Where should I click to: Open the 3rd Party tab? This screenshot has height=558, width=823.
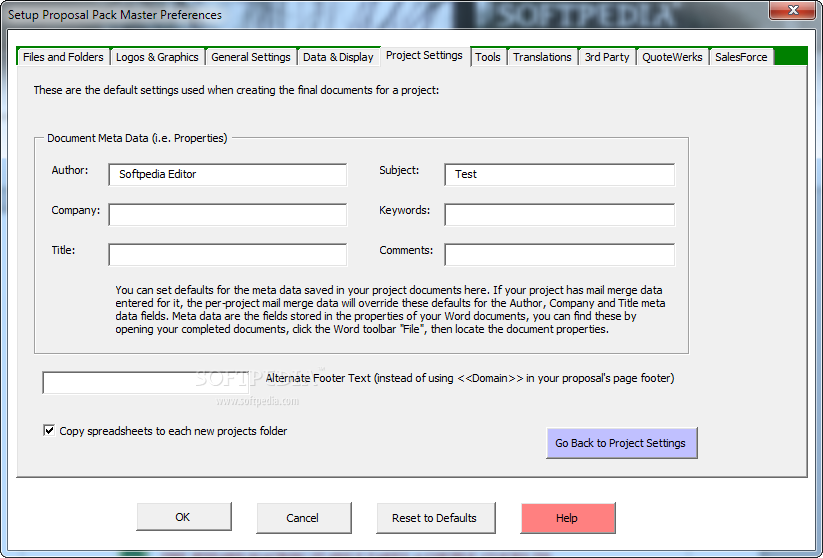click(607, 57)
